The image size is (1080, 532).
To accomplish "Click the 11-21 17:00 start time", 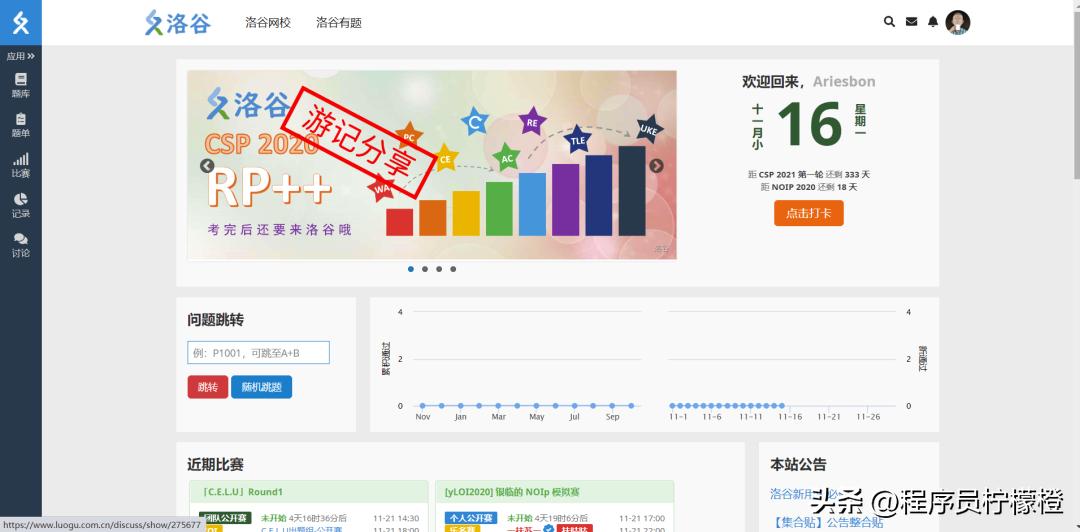I will [642, 518].
